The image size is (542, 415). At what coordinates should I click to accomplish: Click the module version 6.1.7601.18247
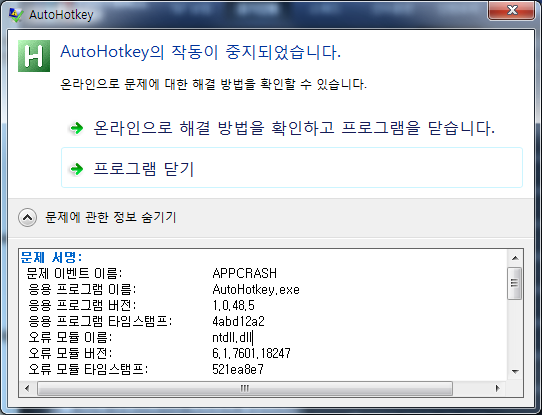[x=251, y=353]
